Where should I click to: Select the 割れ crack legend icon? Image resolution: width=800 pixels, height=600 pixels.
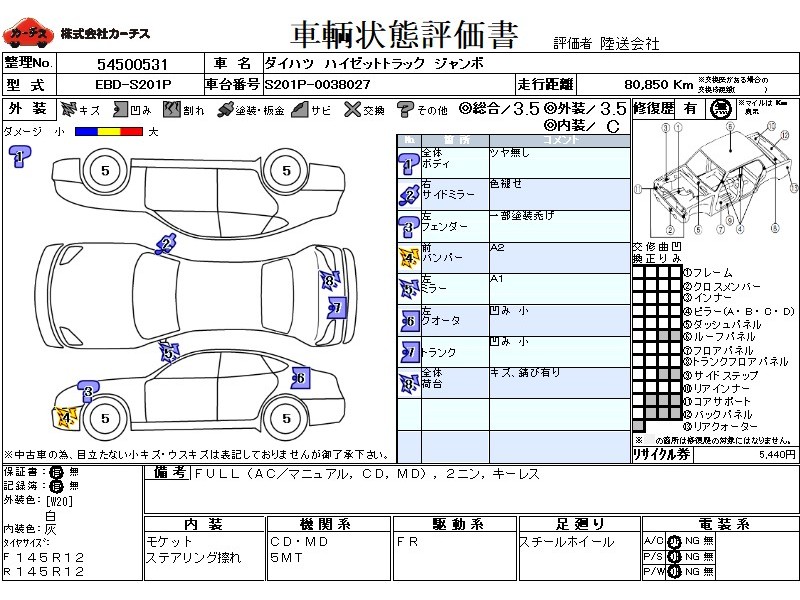pyautogui.click(x=172, y=109)
